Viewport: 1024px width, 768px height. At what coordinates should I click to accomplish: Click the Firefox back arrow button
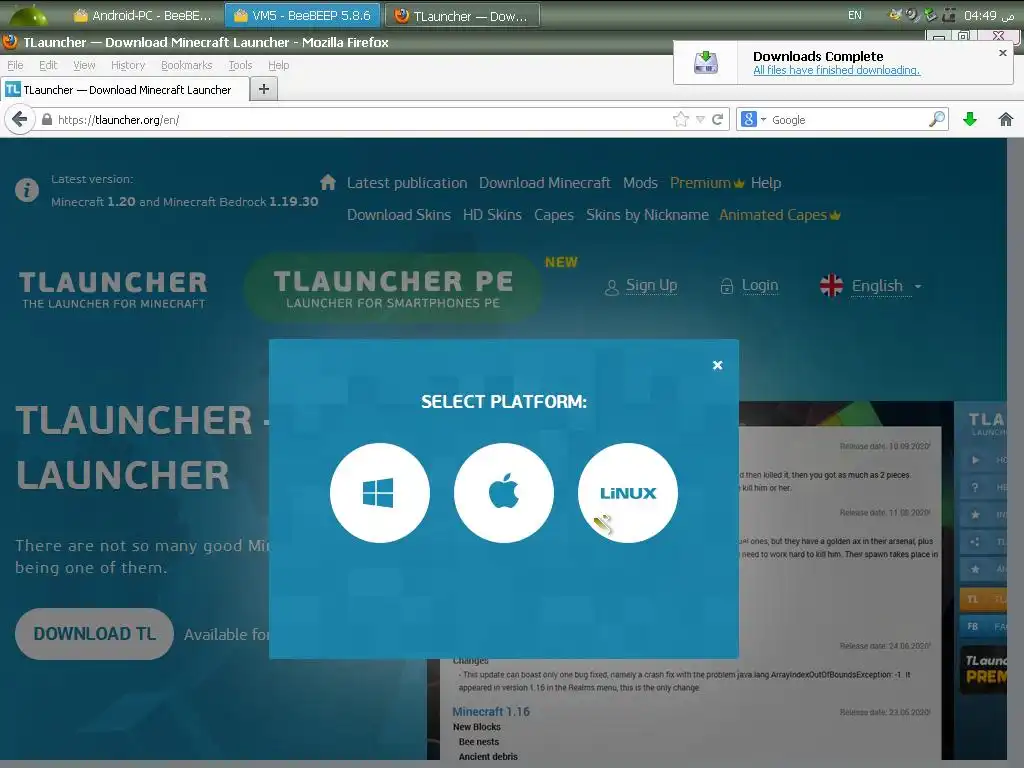point(20,120)
